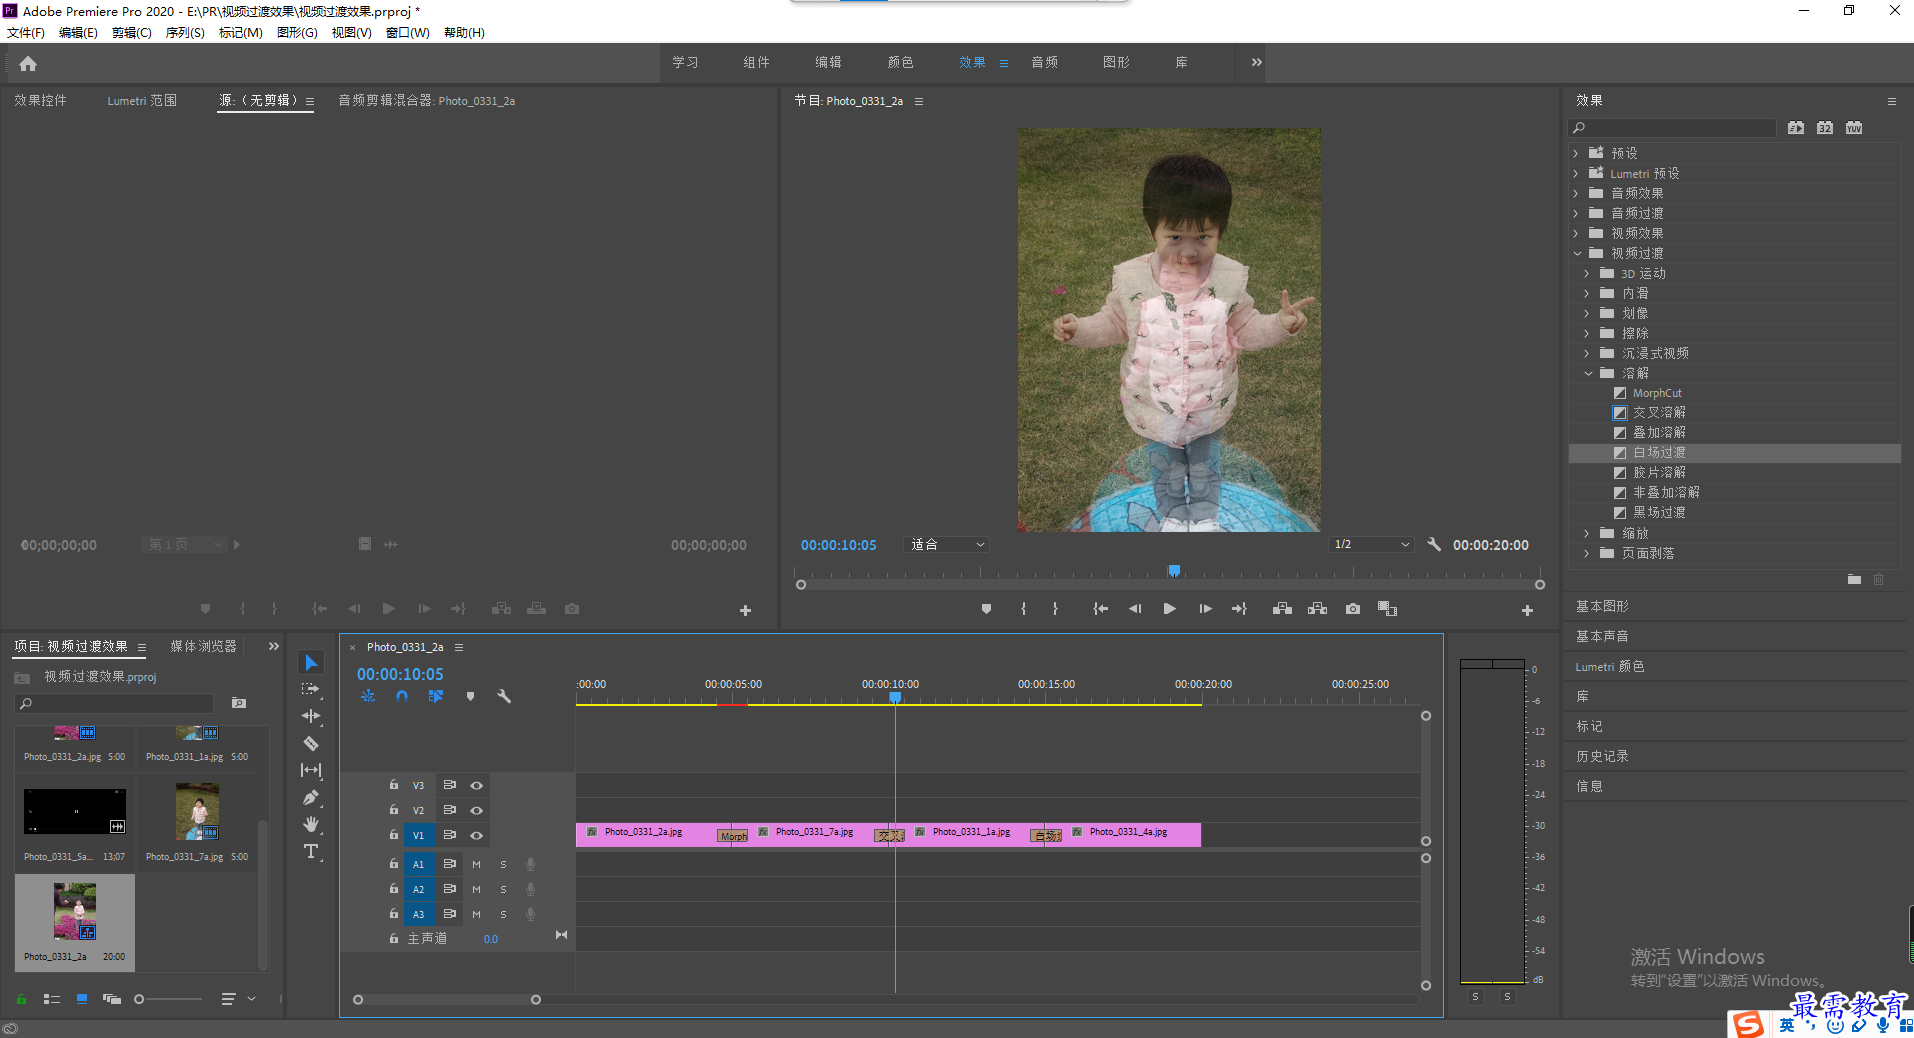Viewport: 1914px width, 1038px height.
Task: Click Go to In point in Program monitor
Action: [x=1100, y=608]
